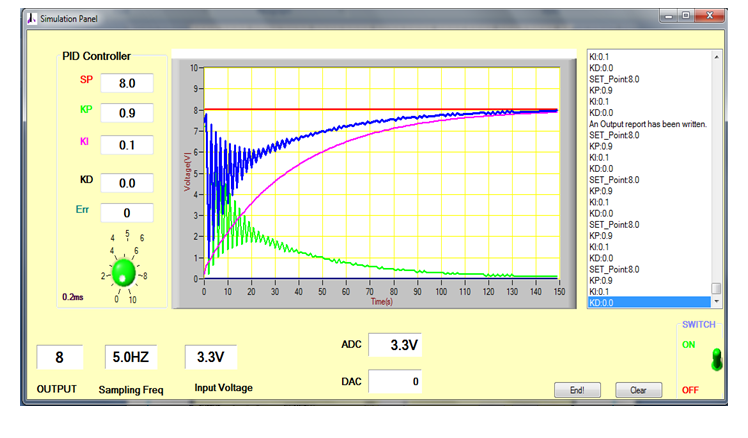Maximize the Simulation Panel window
This screenshot has height=438, width=748.
click(686, 16)
